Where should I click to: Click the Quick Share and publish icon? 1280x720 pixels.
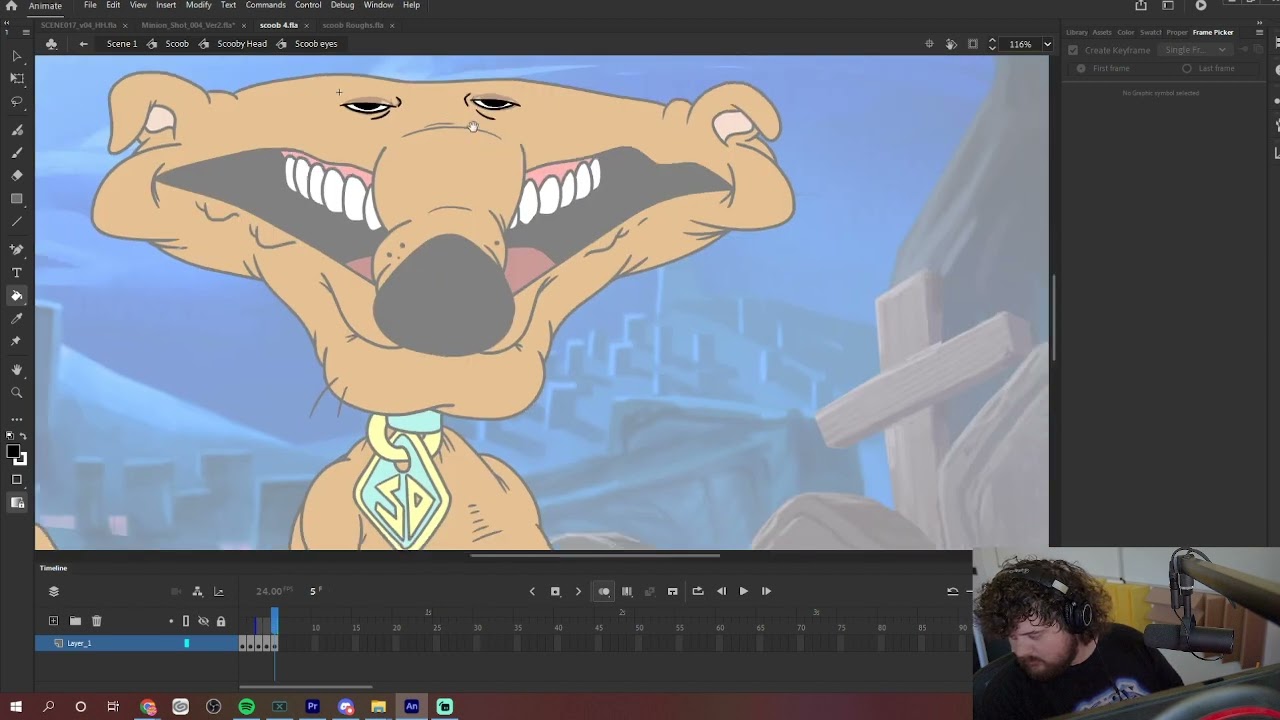click(1141, 5)
